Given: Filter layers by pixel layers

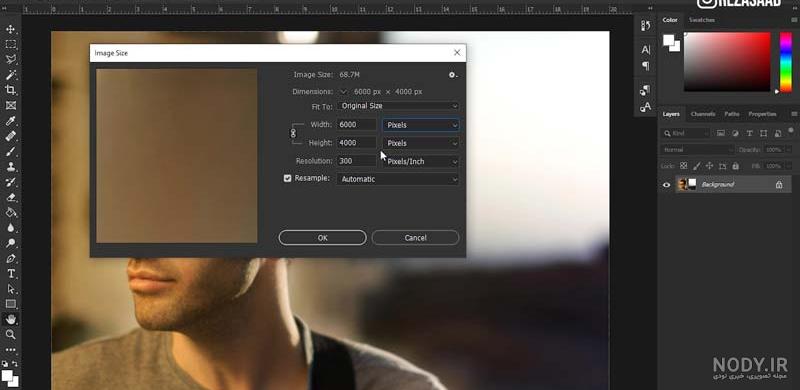Looking at the screenshot, I should point(720,133).
